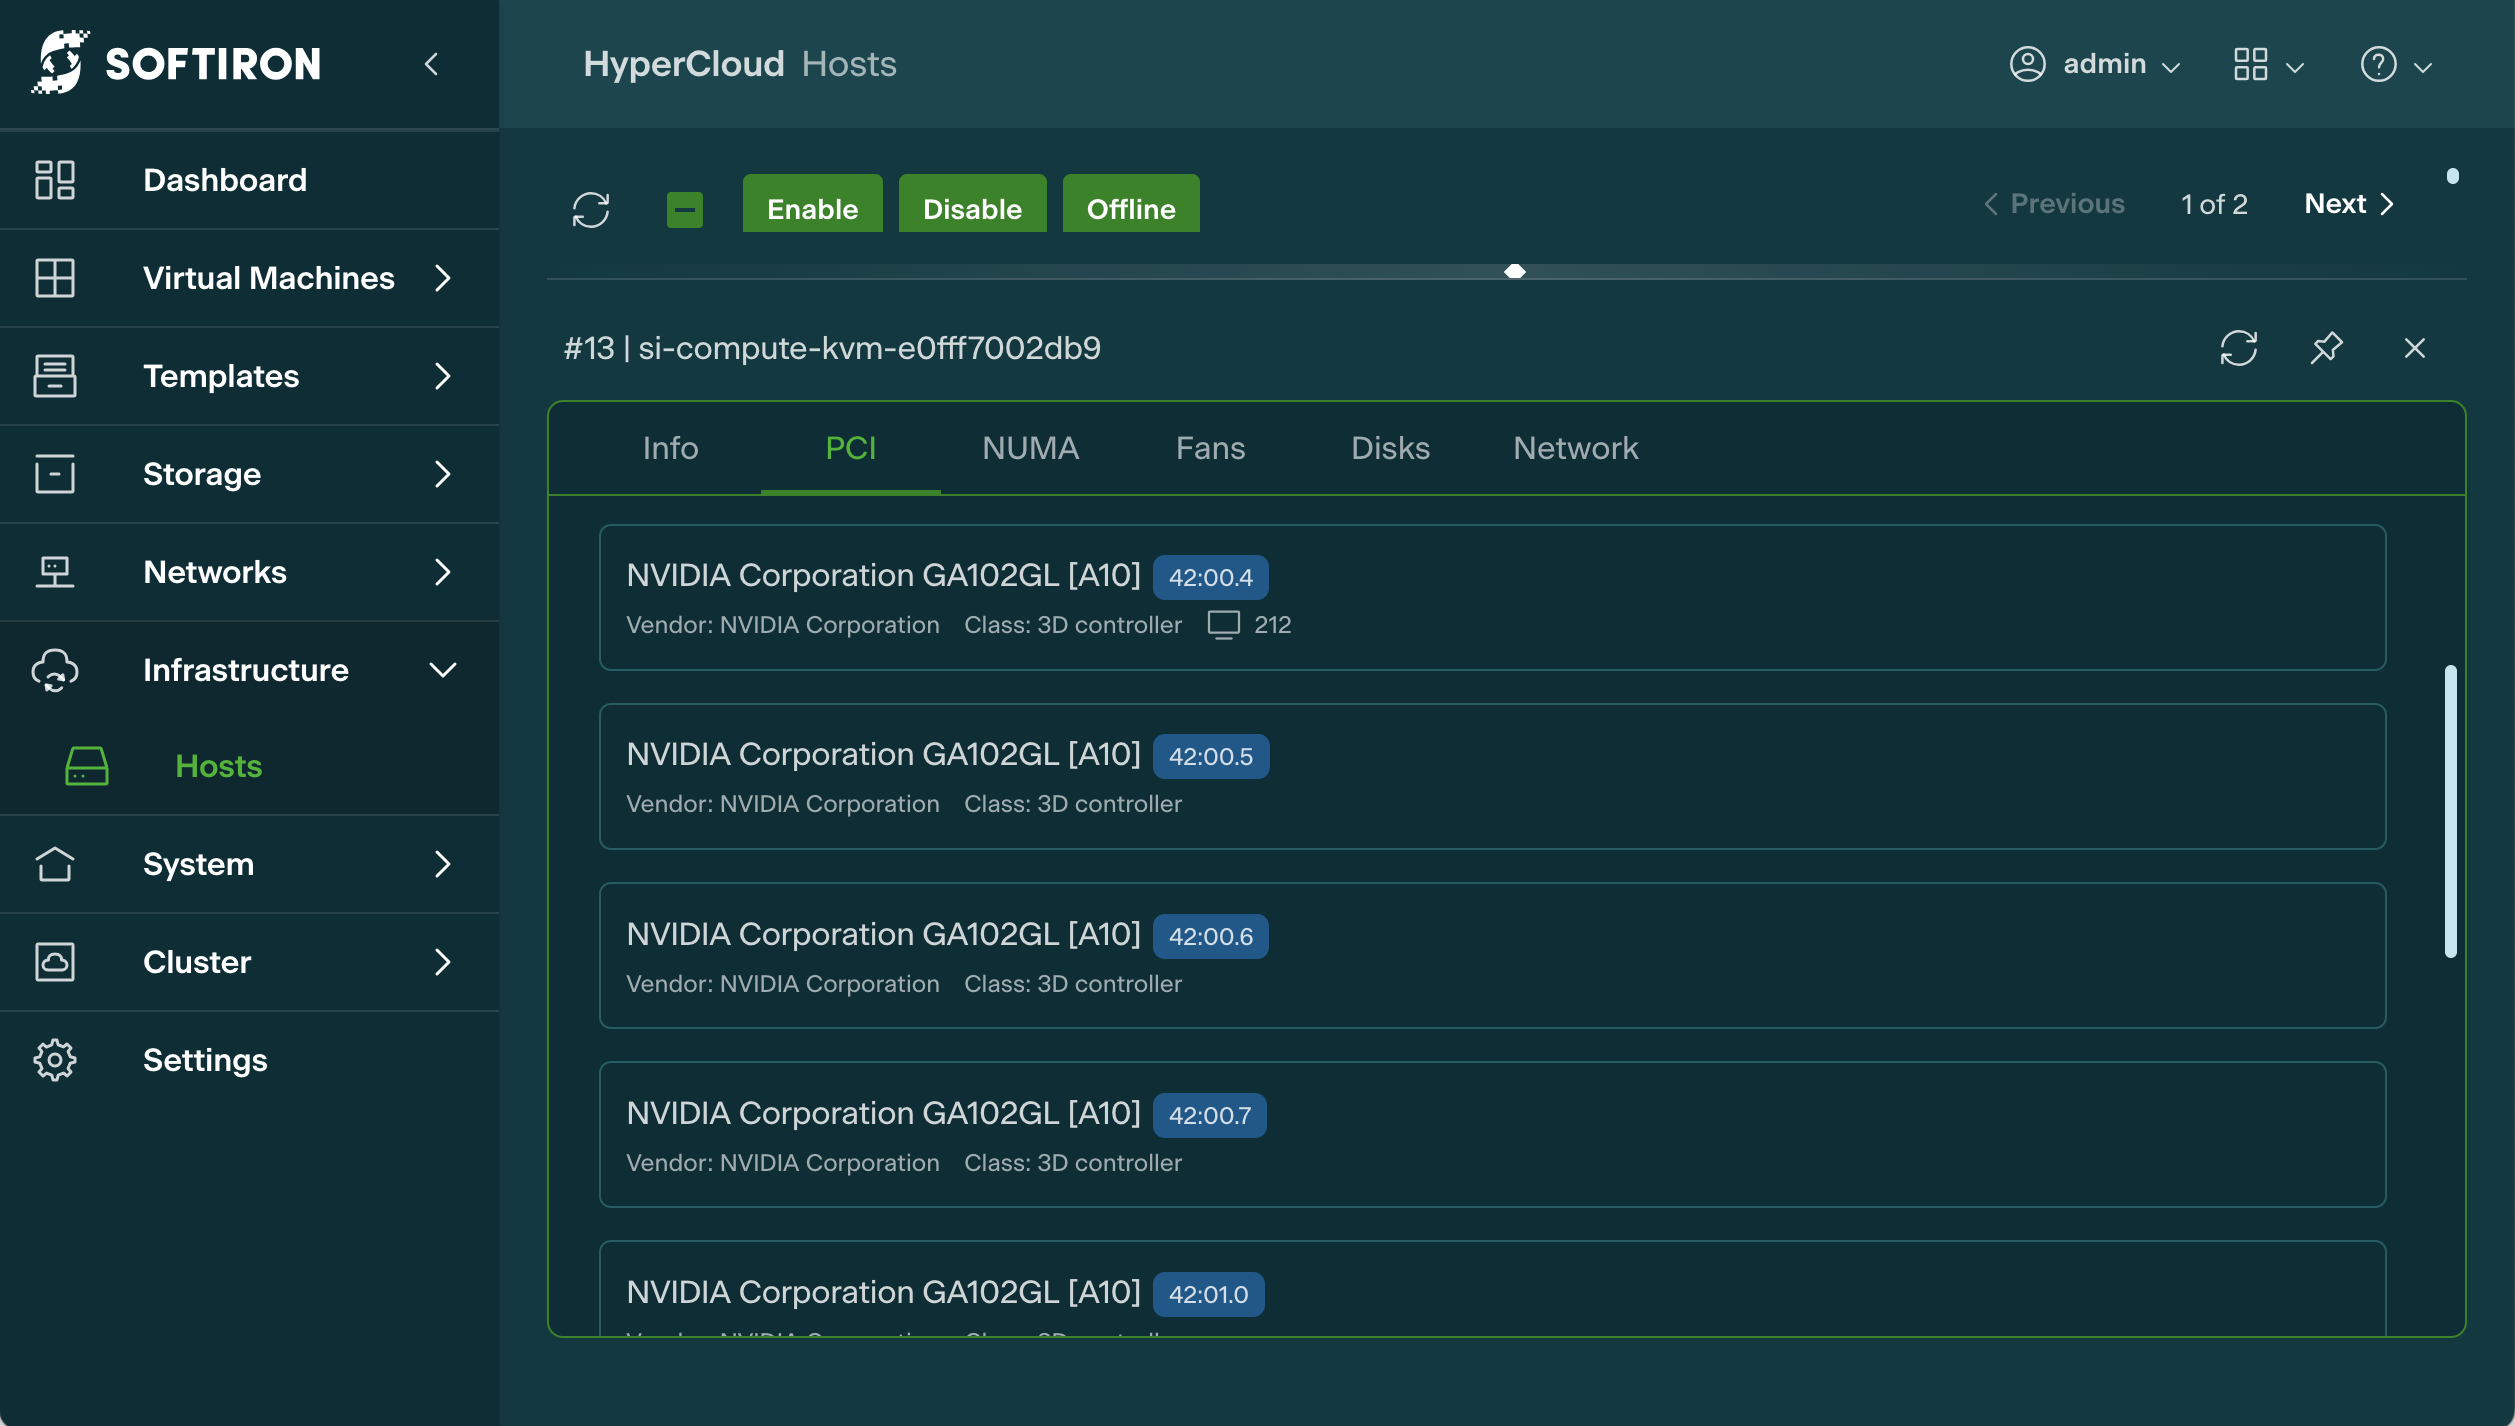Click the split panel divider handle
The width and height of the screenshot is (2515, 1426).
coord(1514,272)
